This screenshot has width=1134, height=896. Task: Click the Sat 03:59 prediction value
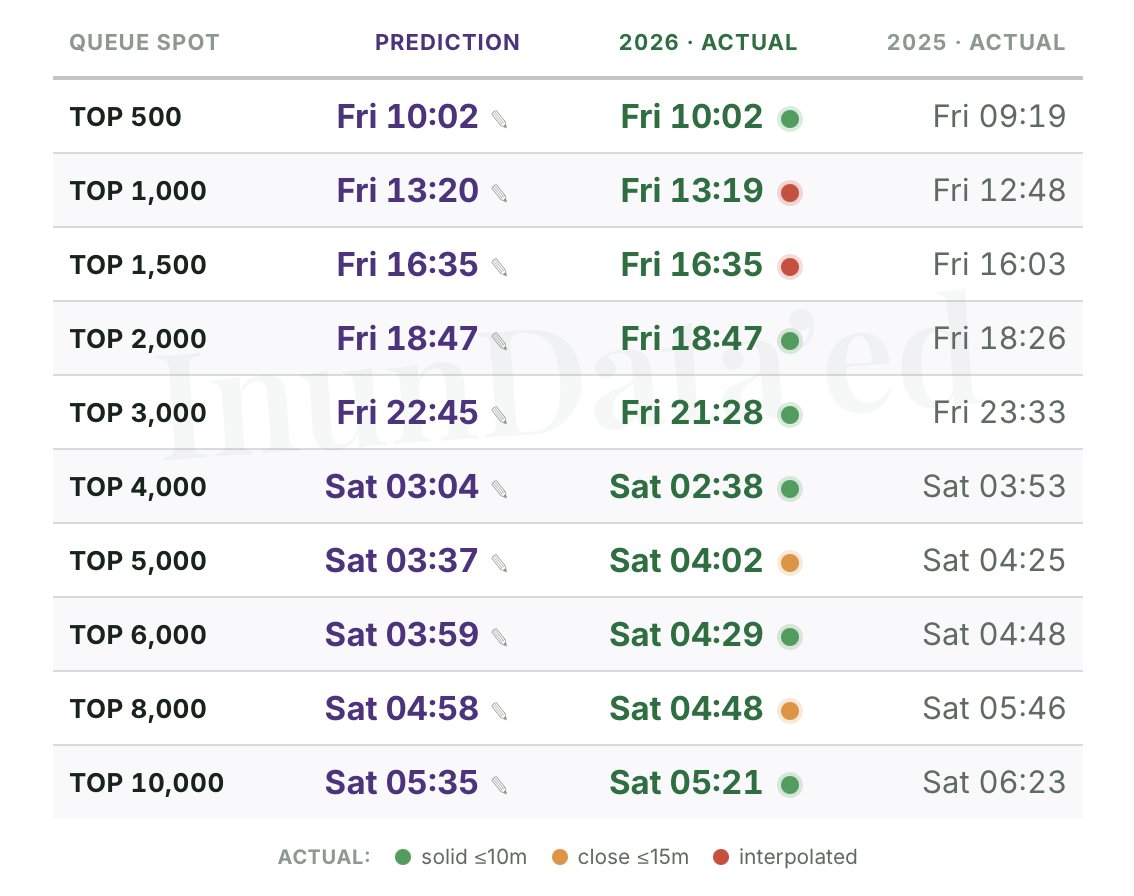tap(401, 635)
